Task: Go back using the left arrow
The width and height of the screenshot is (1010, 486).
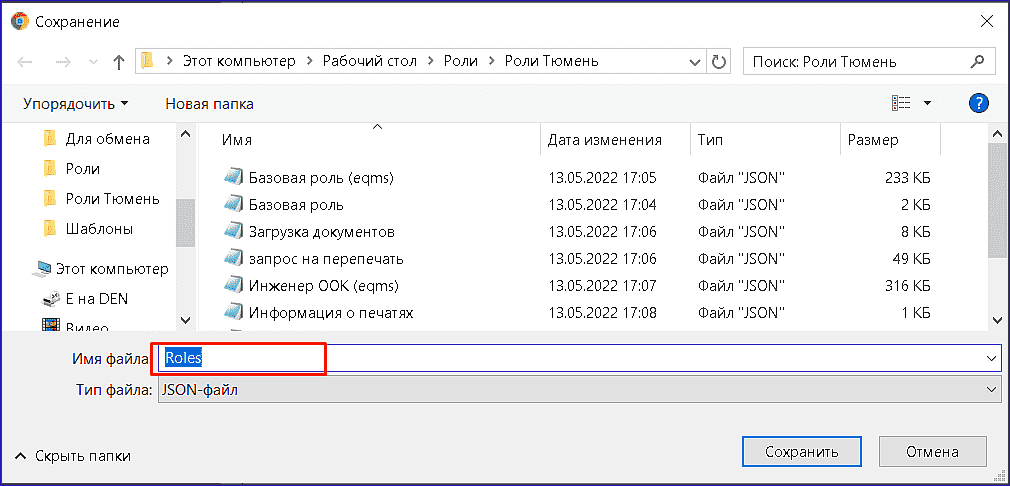Action: [24, 62]
